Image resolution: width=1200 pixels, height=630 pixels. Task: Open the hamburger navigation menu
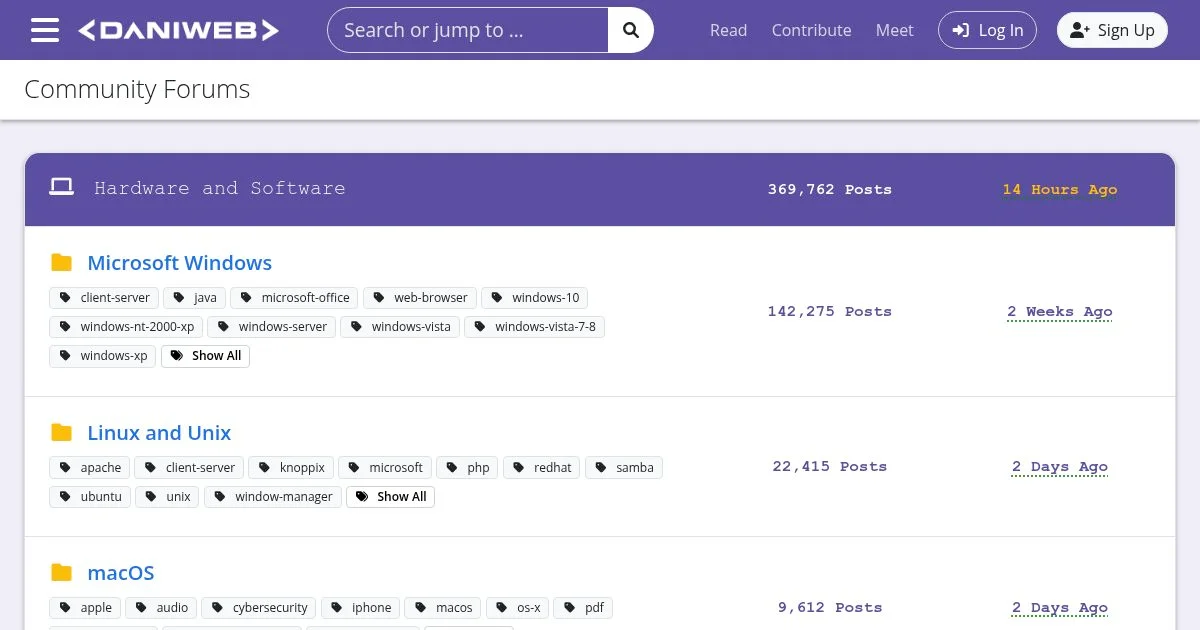[45, 30]
